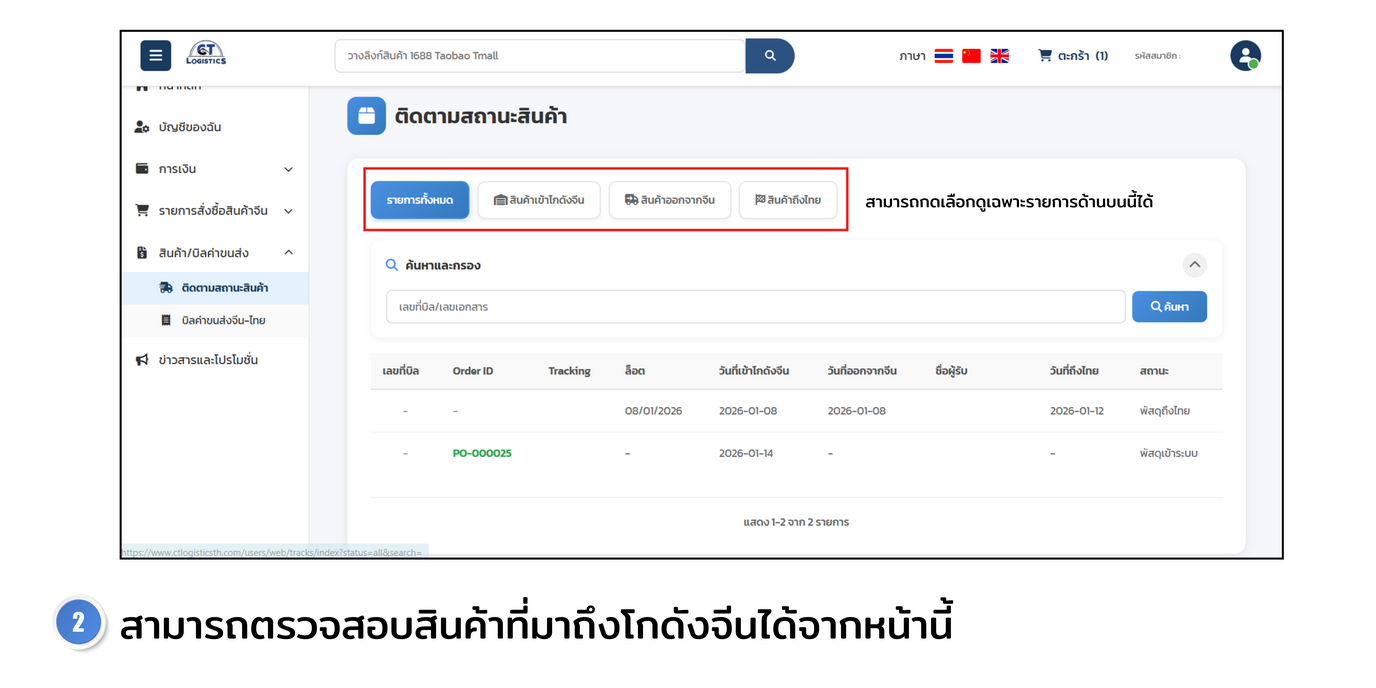
Task: Select the สินค้าออกจากจีน tab
Action: pos(669,200)
